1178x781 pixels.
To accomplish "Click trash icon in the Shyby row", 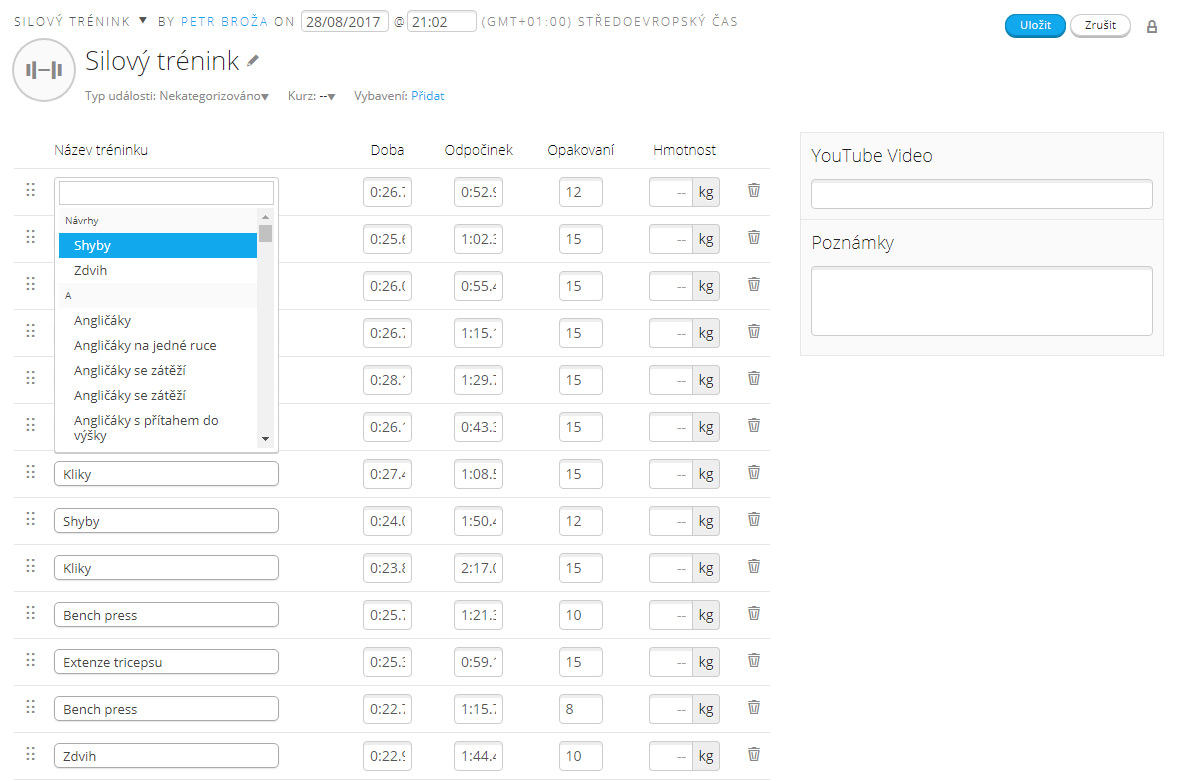I will (x=754, y=519).
